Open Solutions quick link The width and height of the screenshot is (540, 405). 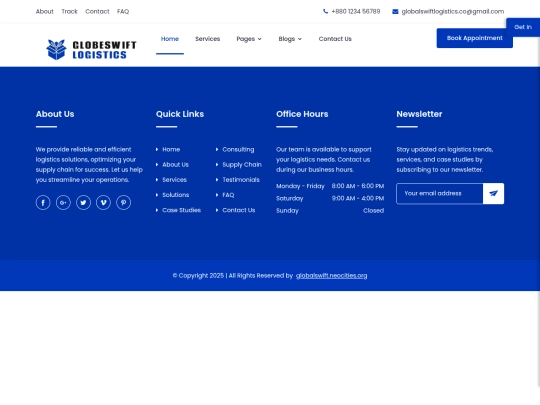(176, 195)
